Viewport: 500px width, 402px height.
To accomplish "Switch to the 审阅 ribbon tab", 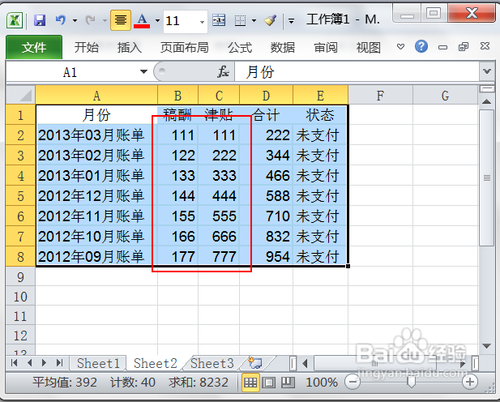I will click(x=326, y=48).
